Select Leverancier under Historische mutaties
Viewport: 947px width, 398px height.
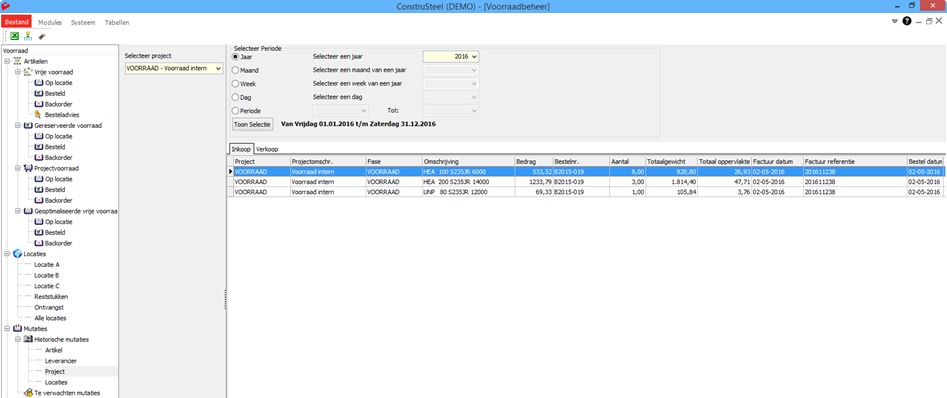click(x=59, y=361)
